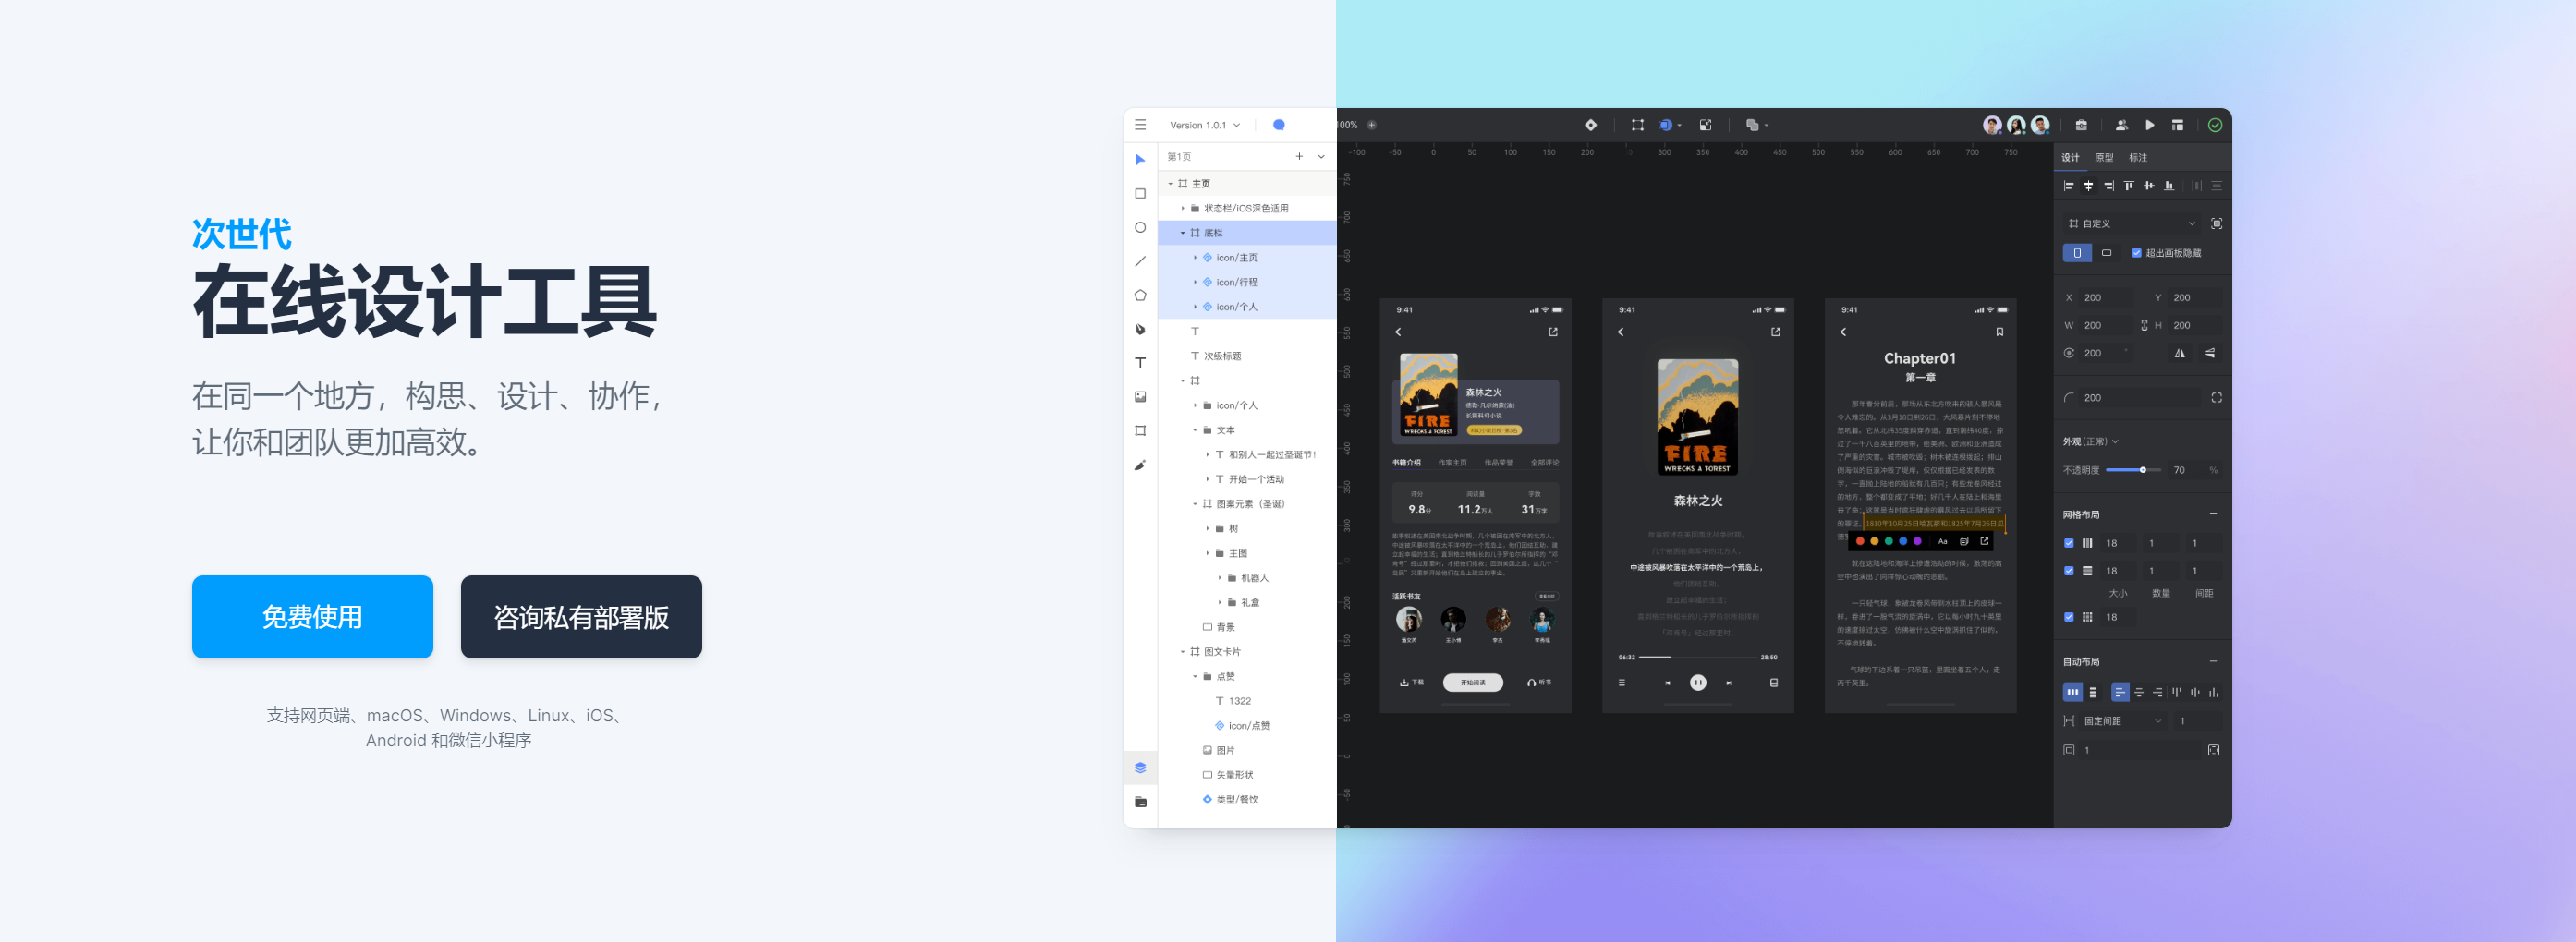Viewport: 2576px width, 942px height.
Task: Collapse the 主页 artboard layer
Action: [1170, 184]
